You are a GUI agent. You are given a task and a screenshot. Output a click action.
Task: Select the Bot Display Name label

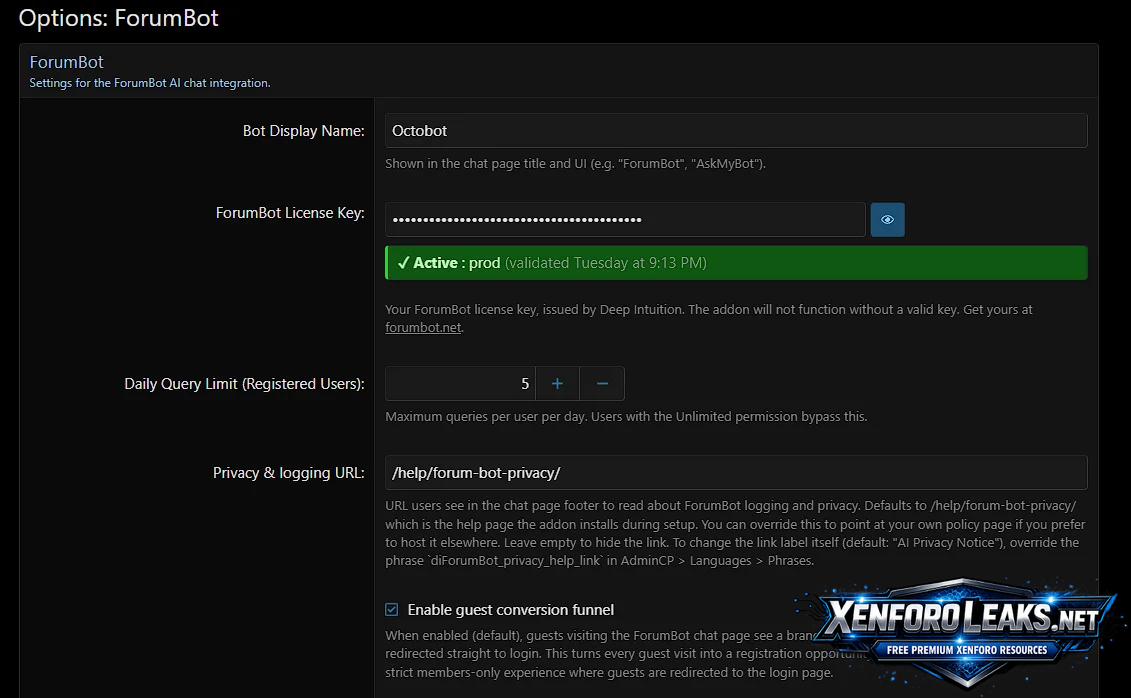point(303,131)
